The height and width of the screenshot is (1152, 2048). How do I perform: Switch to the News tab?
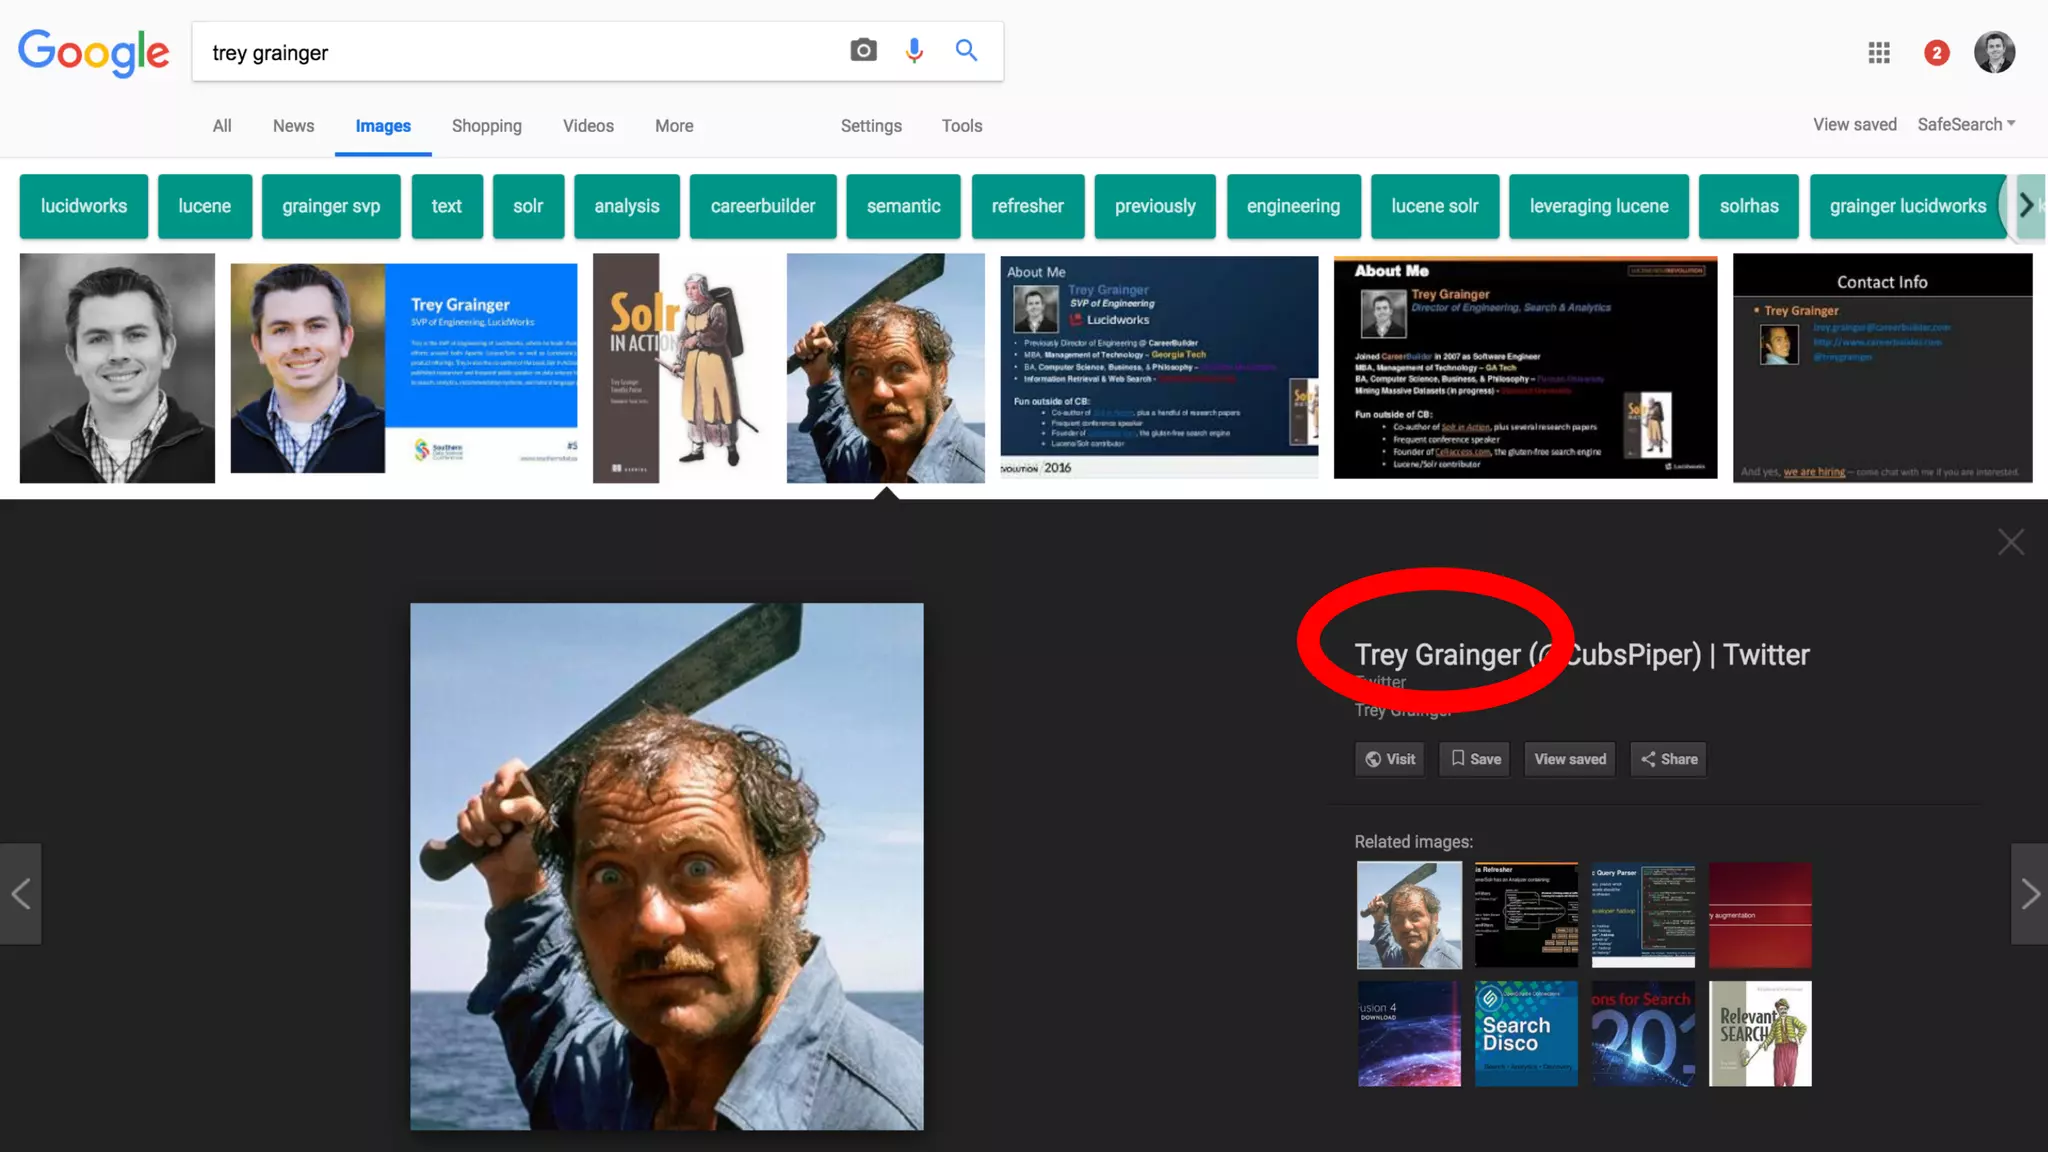(293, 126)
